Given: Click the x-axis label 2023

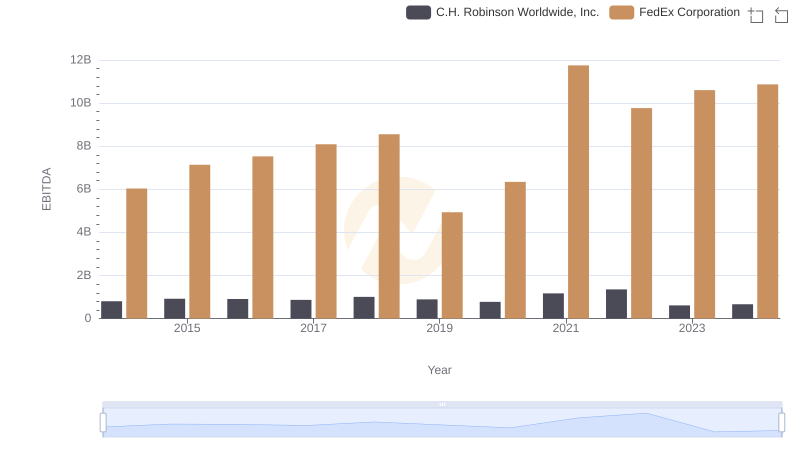Looking at the screenshot, I should [692, 328].
